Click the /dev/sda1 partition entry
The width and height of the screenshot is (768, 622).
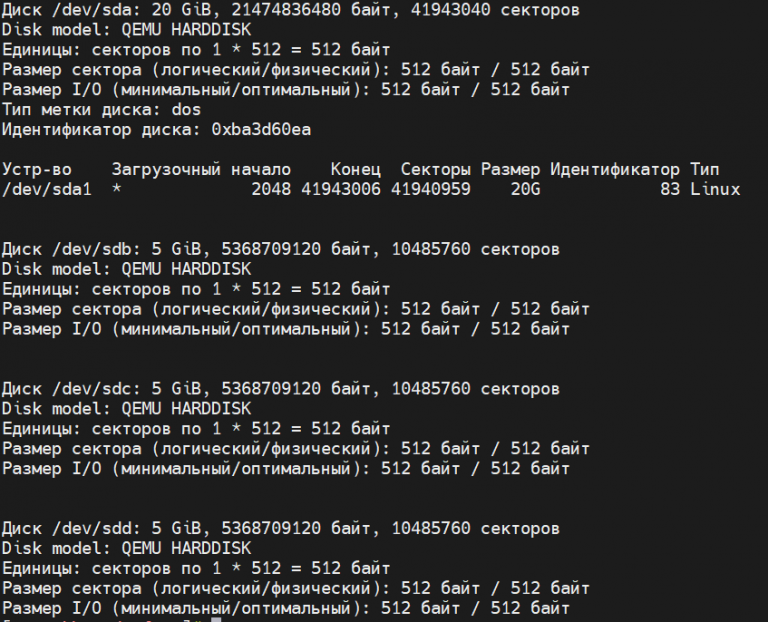tap(47, 189)
